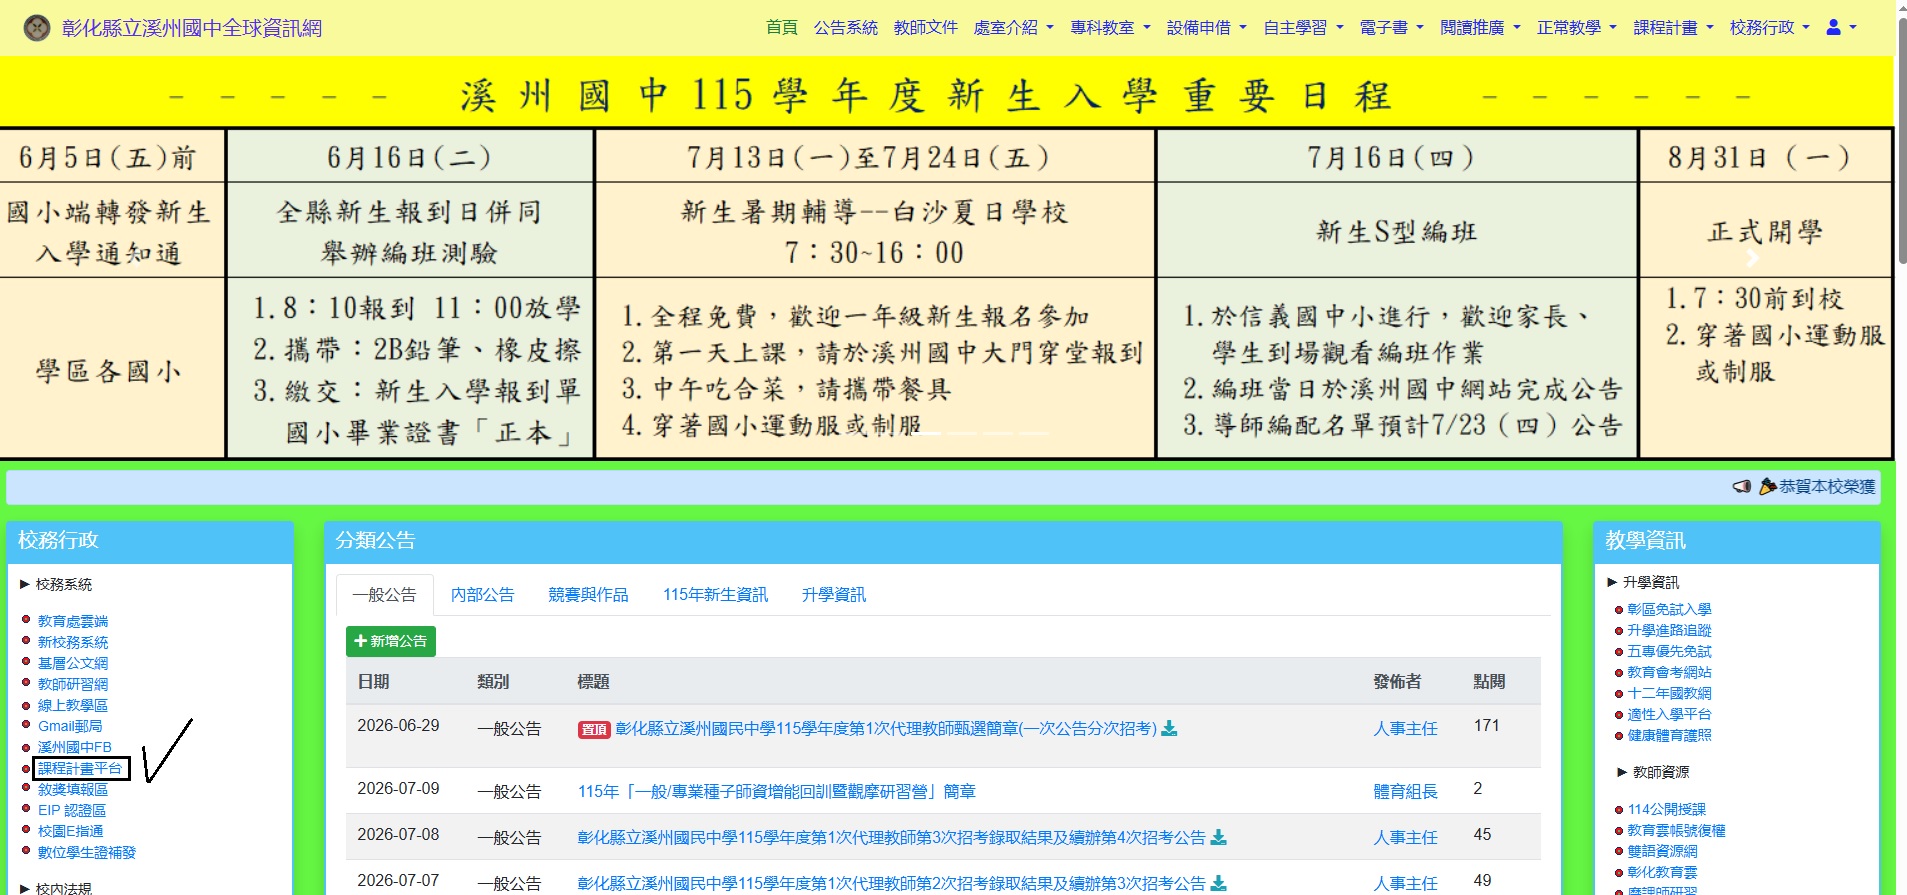1907x895 pixels.
Task: Click the megaphone icon in marquee bar
Action: pyautogui.click(x=1742, y=486)
